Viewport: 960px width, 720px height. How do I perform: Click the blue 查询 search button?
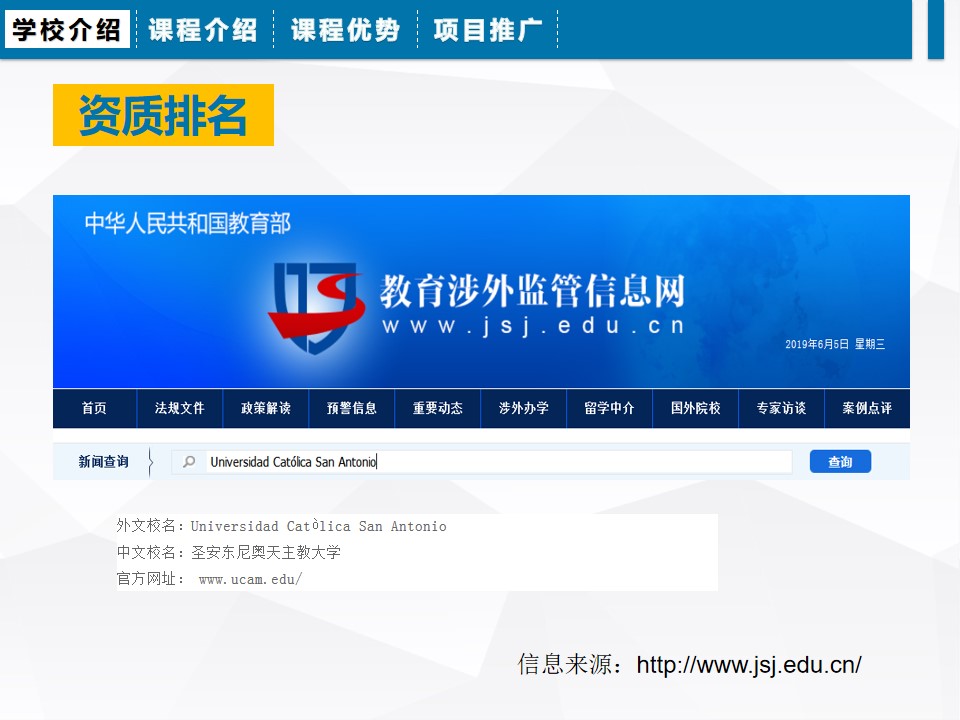click(x=840, y=462)
